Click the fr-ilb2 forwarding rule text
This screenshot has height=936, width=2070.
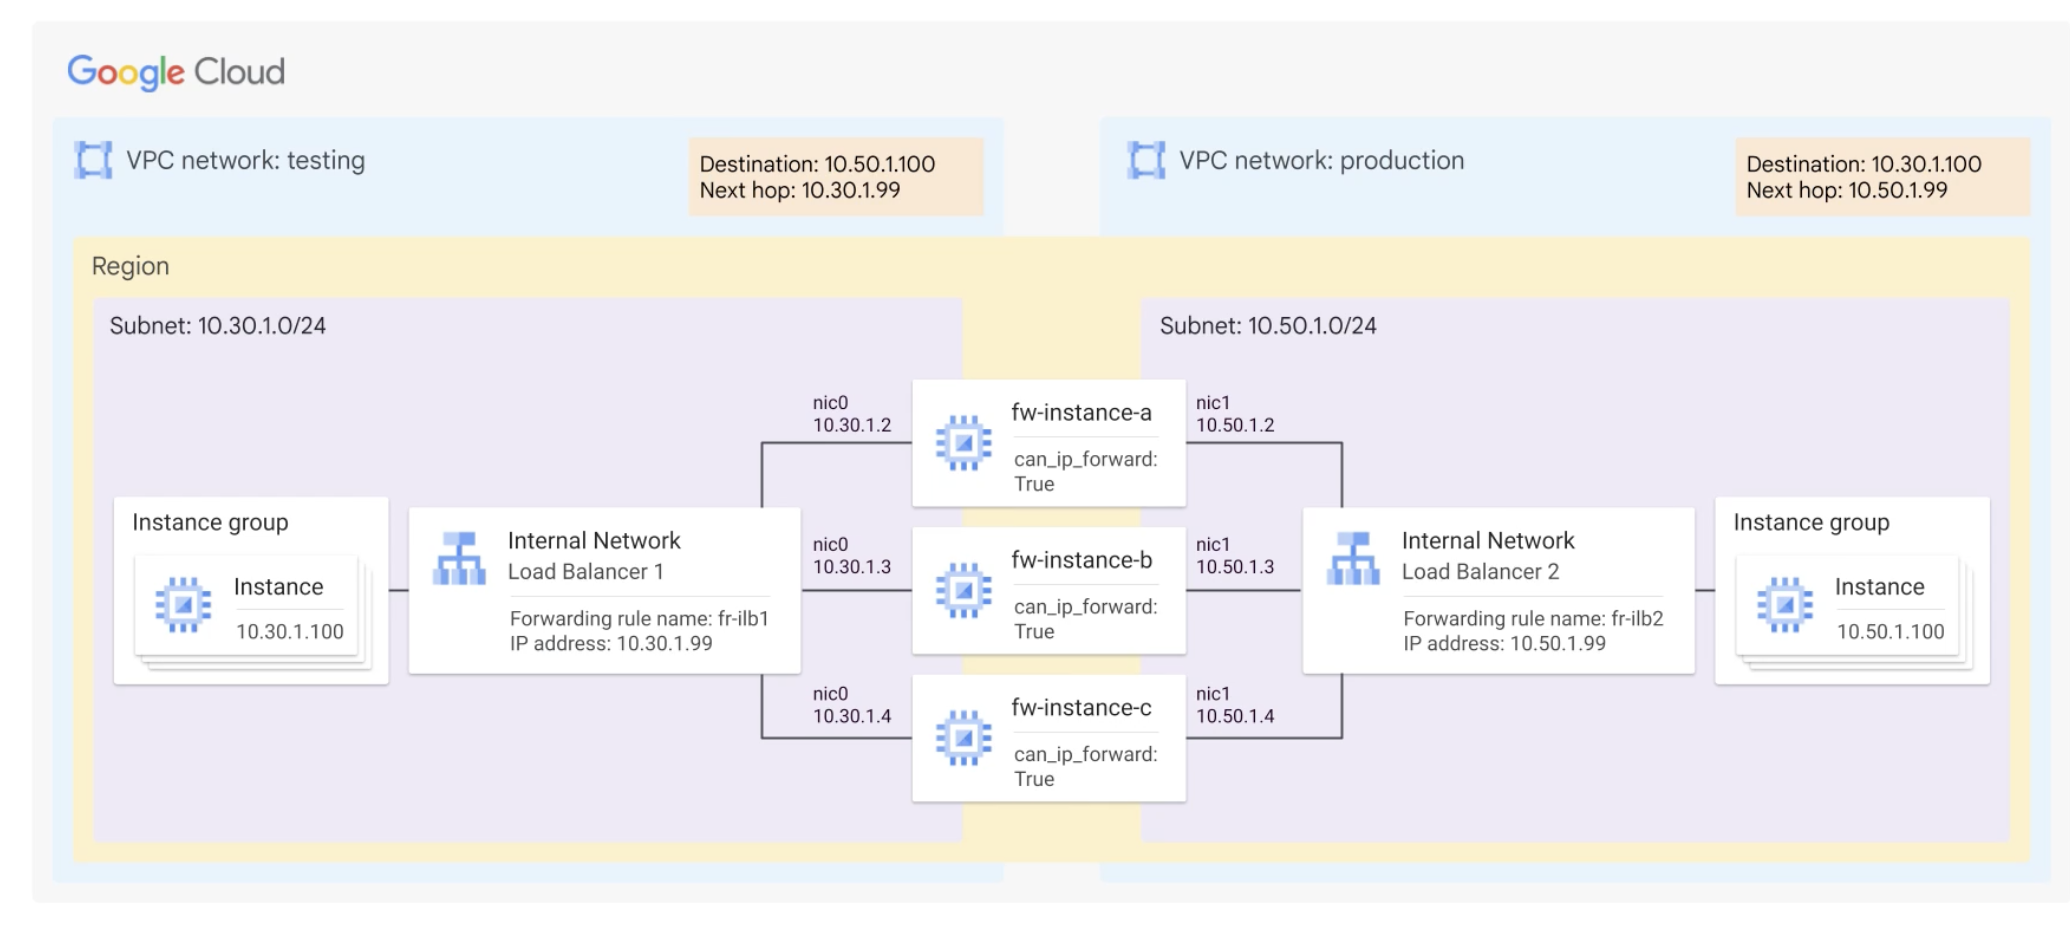1532,619
